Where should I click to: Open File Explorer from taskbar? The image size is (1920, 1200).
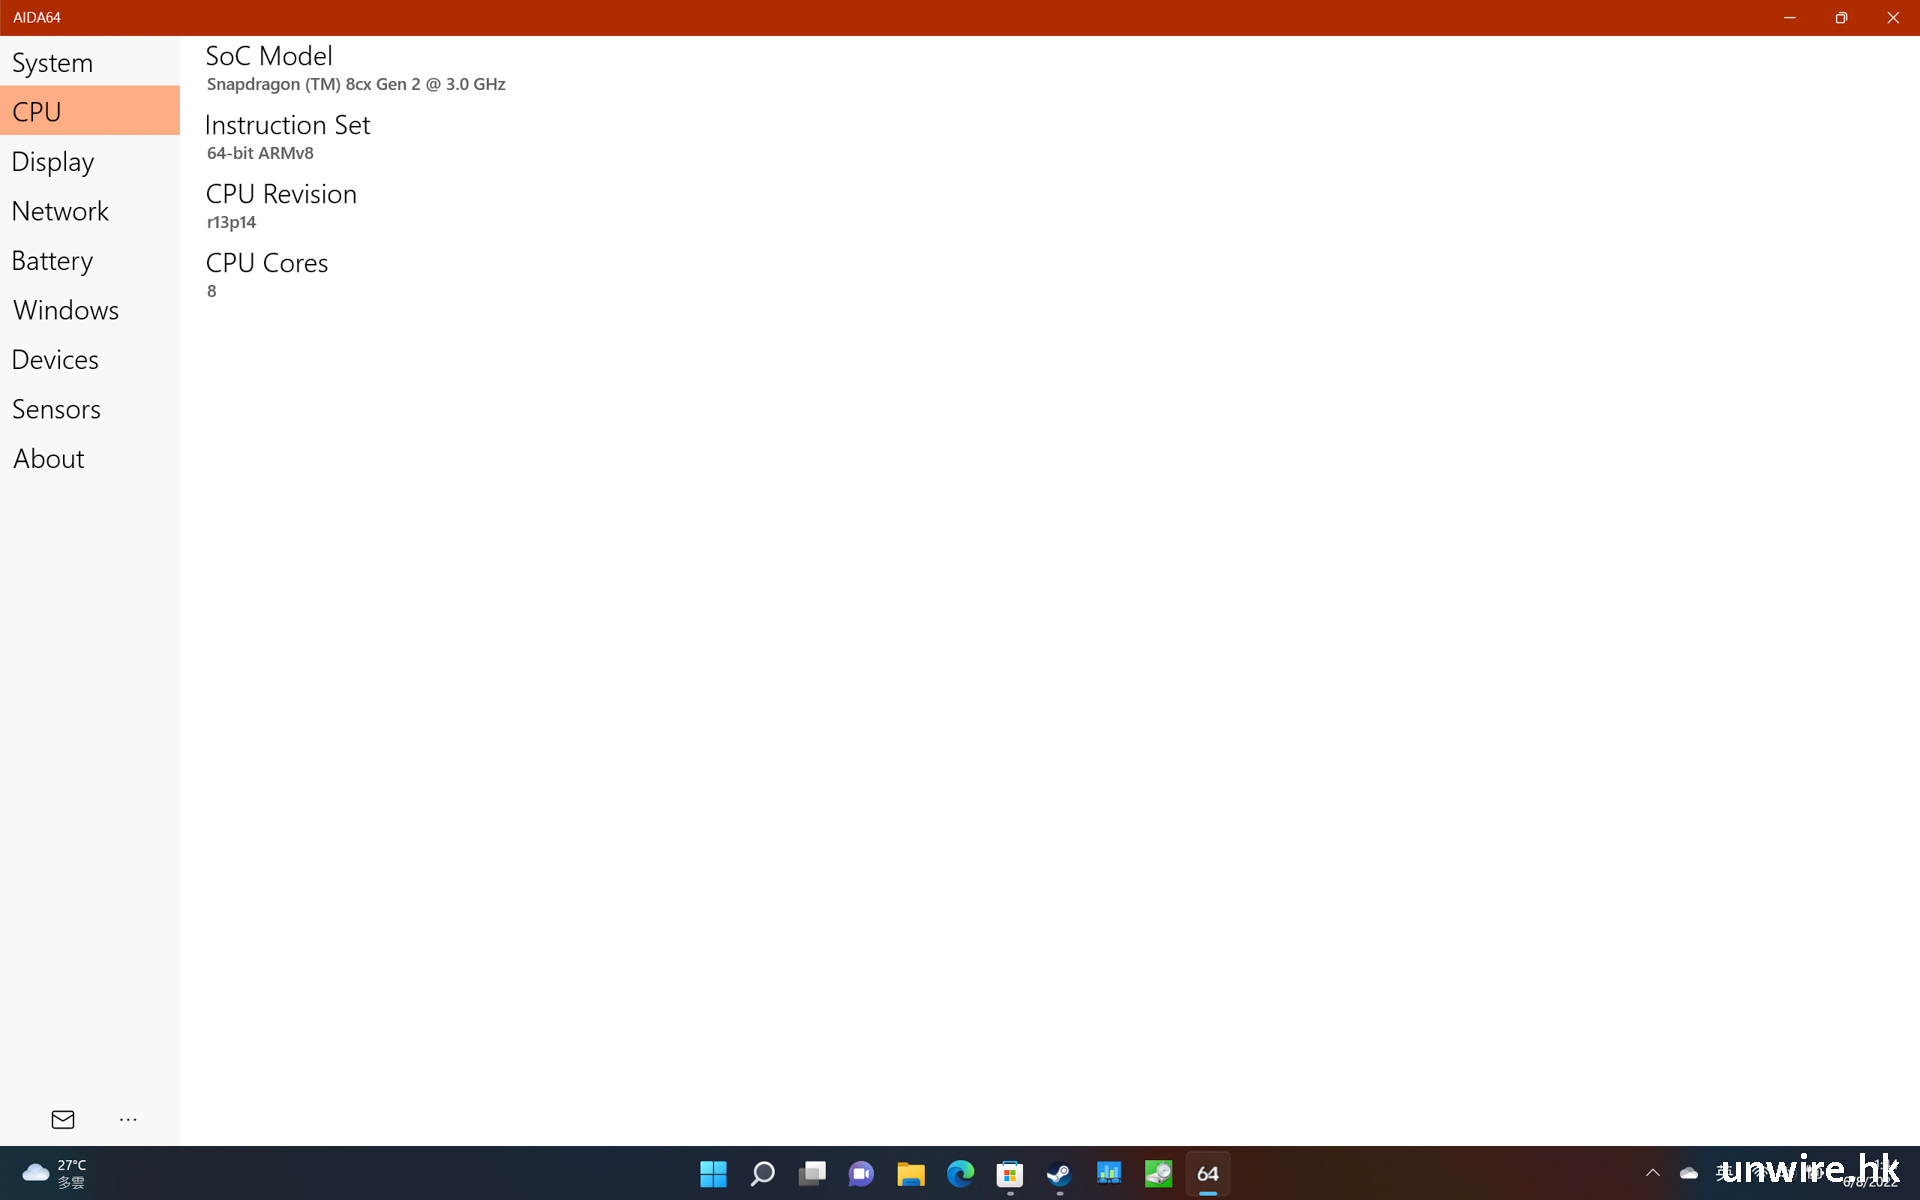click(910, 1173)
